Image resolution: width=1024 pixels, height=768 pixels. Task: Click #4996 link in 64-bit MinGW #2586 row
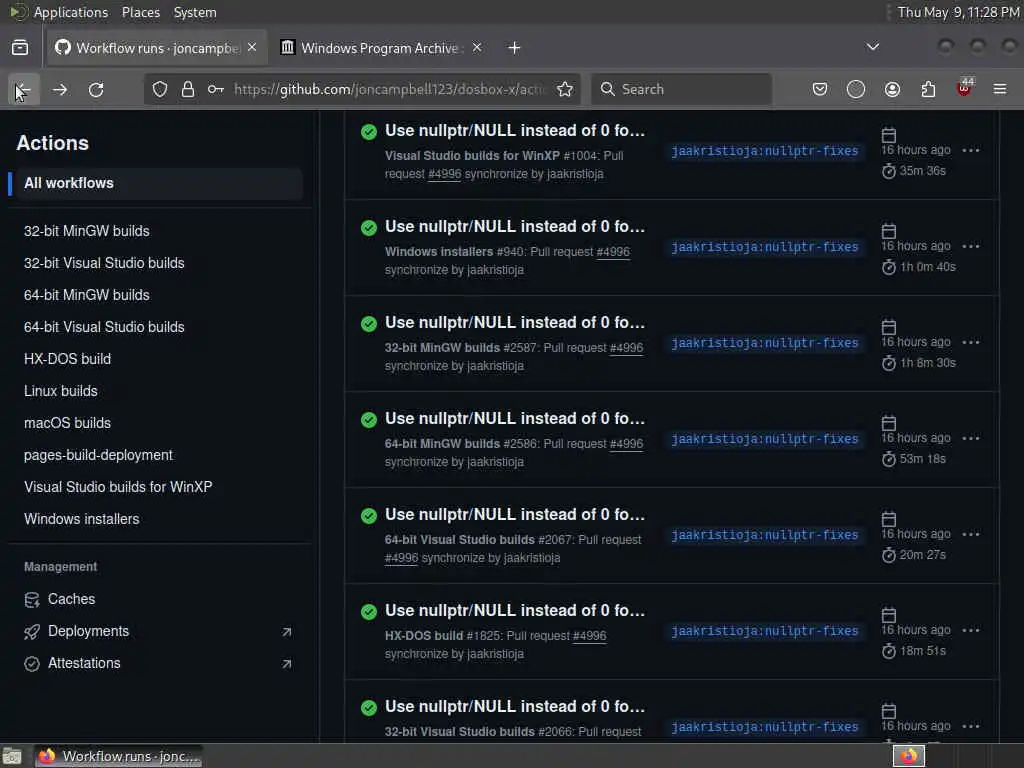pos(626,443)
